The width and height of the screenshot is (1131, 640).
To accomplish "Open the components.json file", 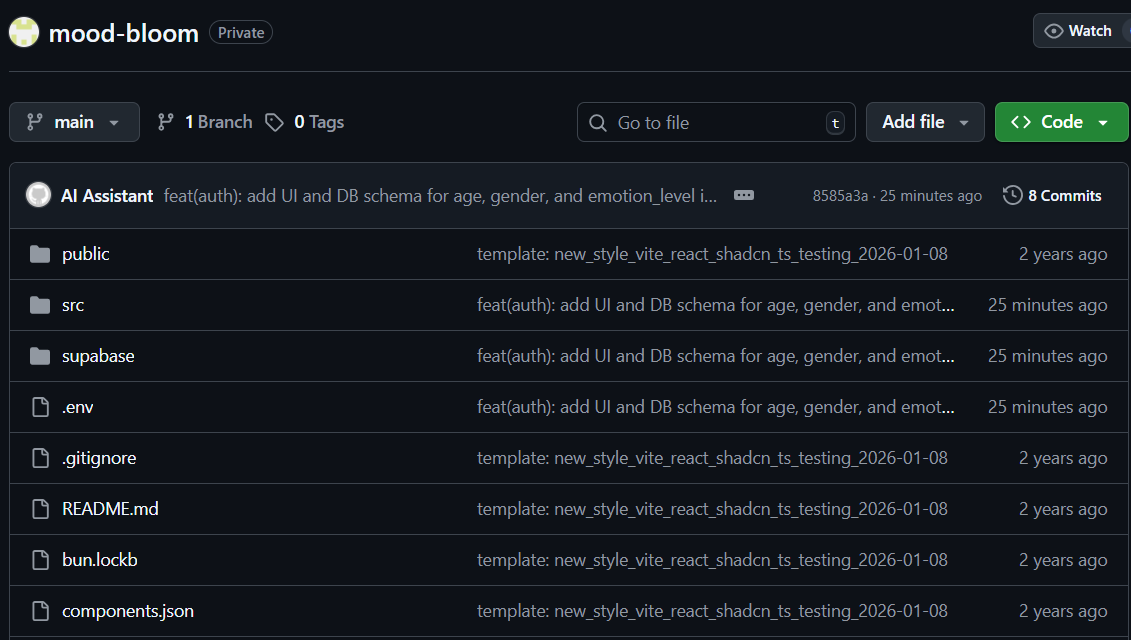I will coord(128,611).
